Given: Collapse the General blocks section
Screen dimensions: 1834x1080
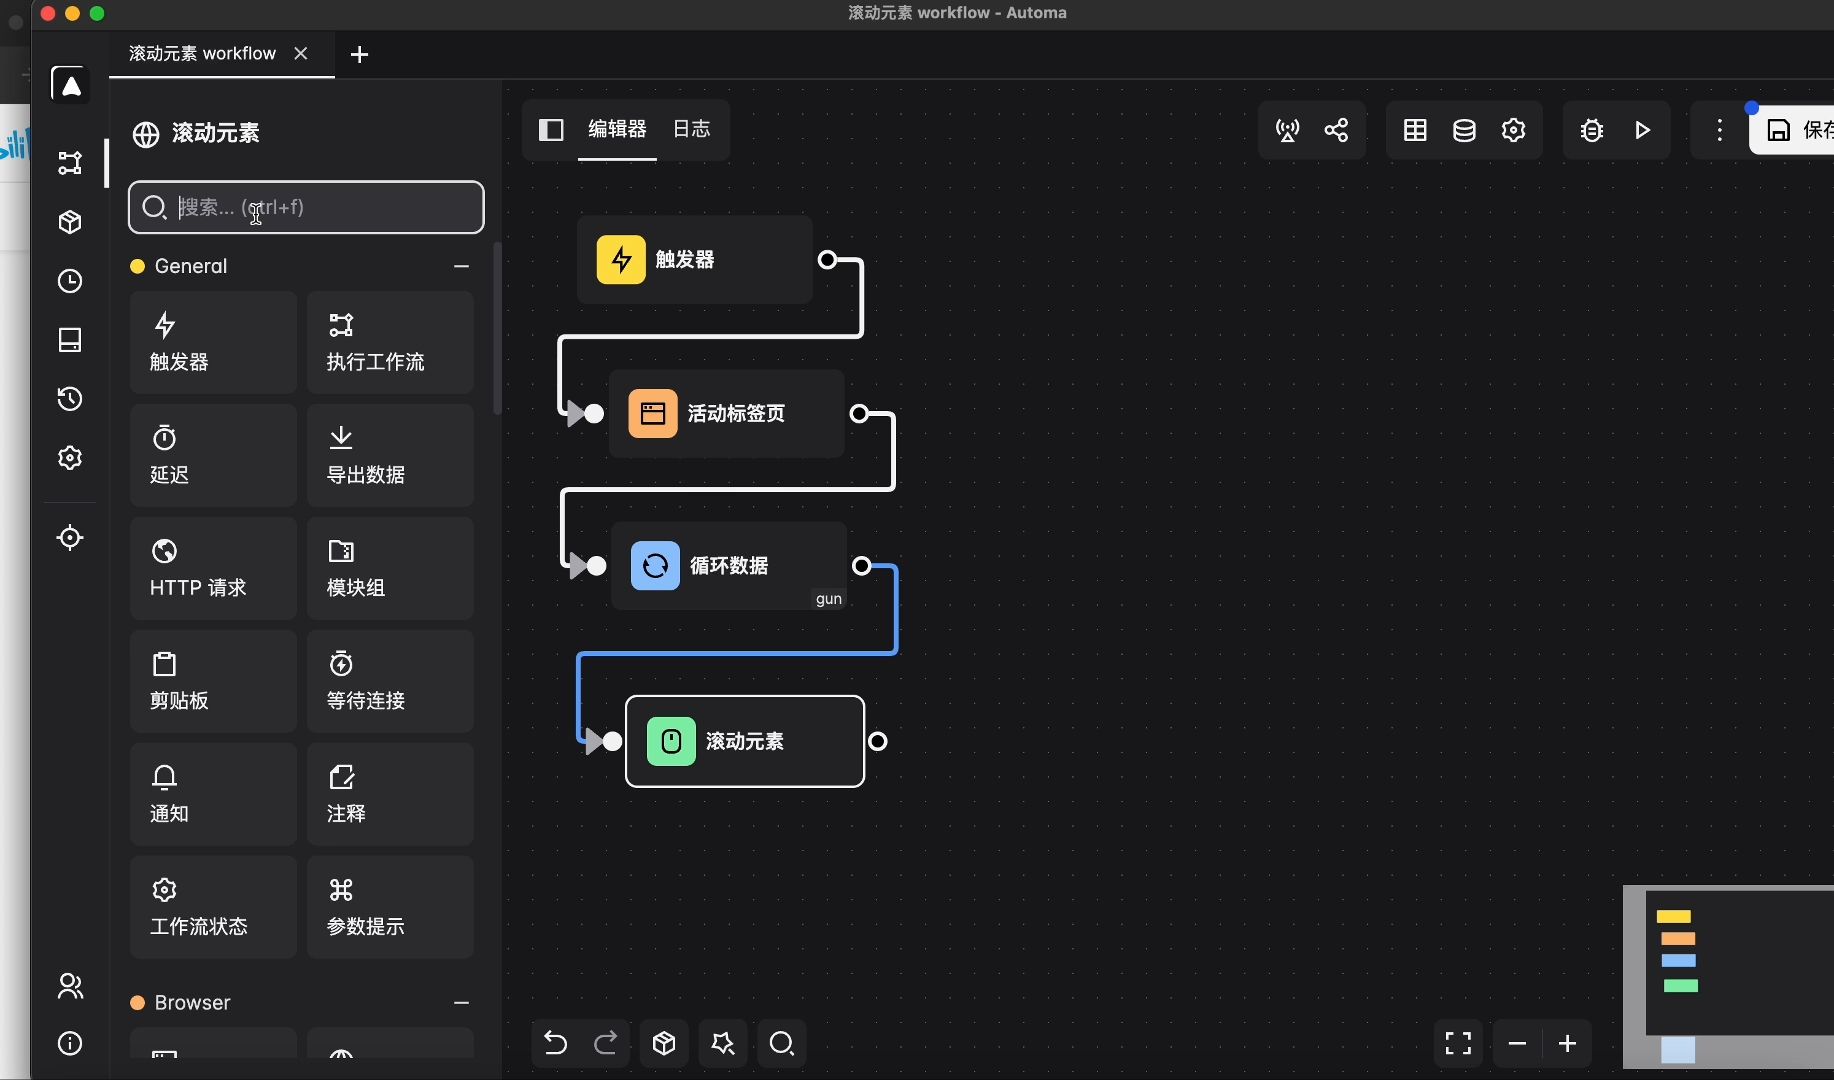Looking at the screenshot, I should tap(461, 266).
